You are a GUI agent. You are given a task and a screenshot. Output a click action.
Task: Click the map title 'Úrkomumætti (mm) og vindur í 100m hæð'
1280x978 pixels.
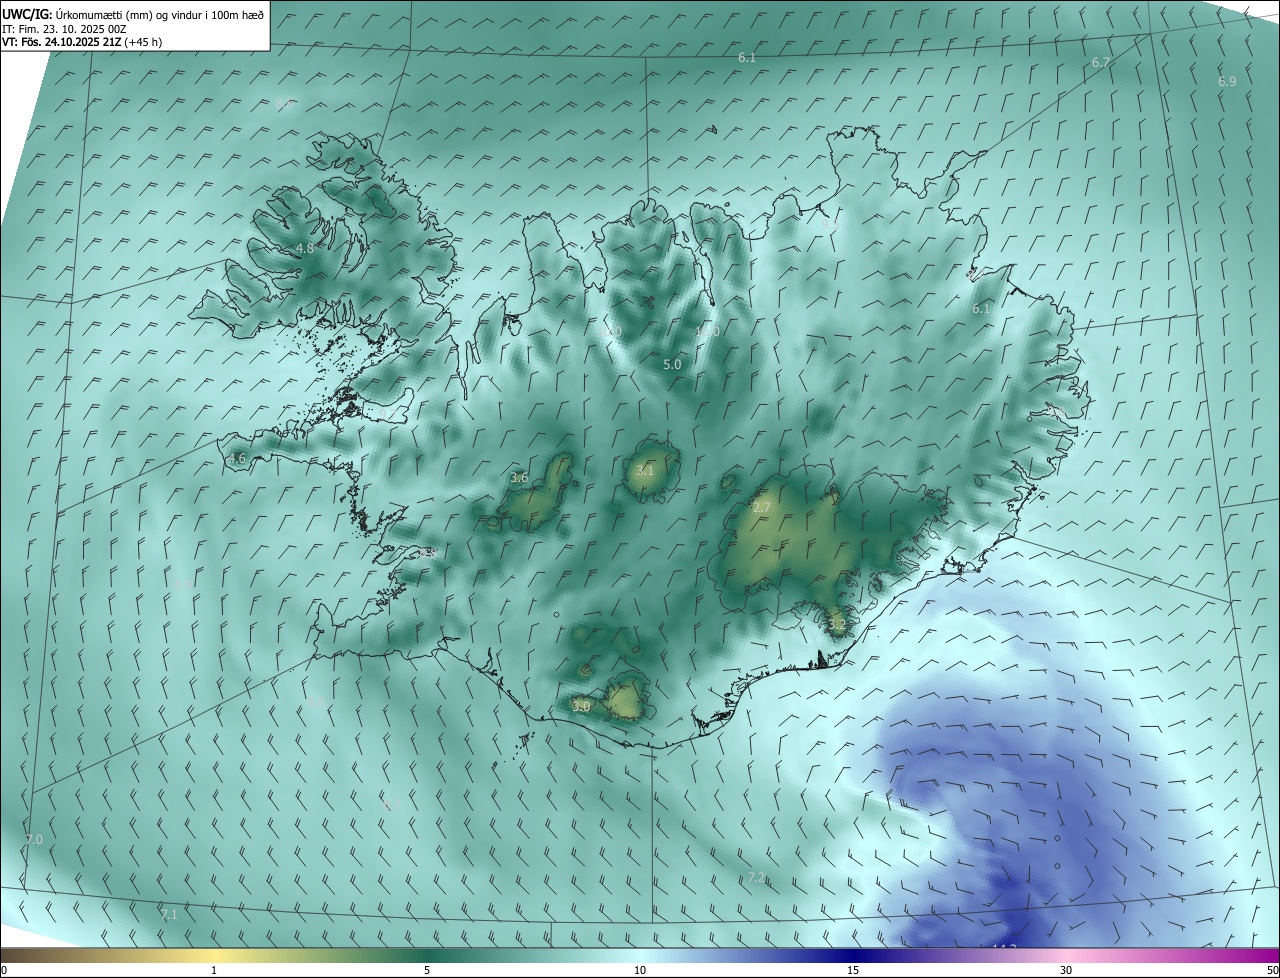158,13
